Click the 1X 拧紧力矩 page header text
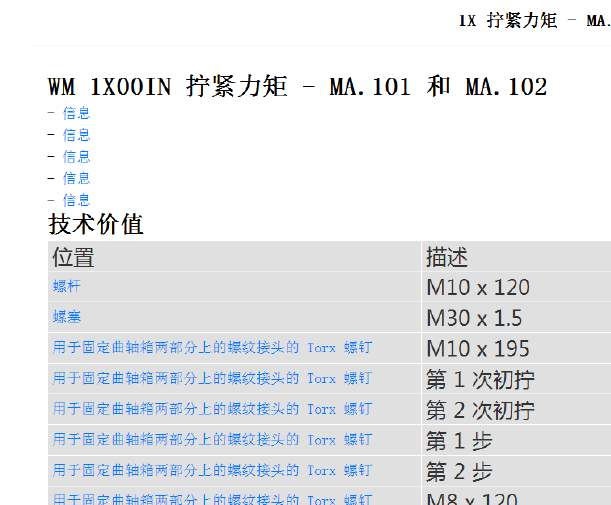 point(535,20)
